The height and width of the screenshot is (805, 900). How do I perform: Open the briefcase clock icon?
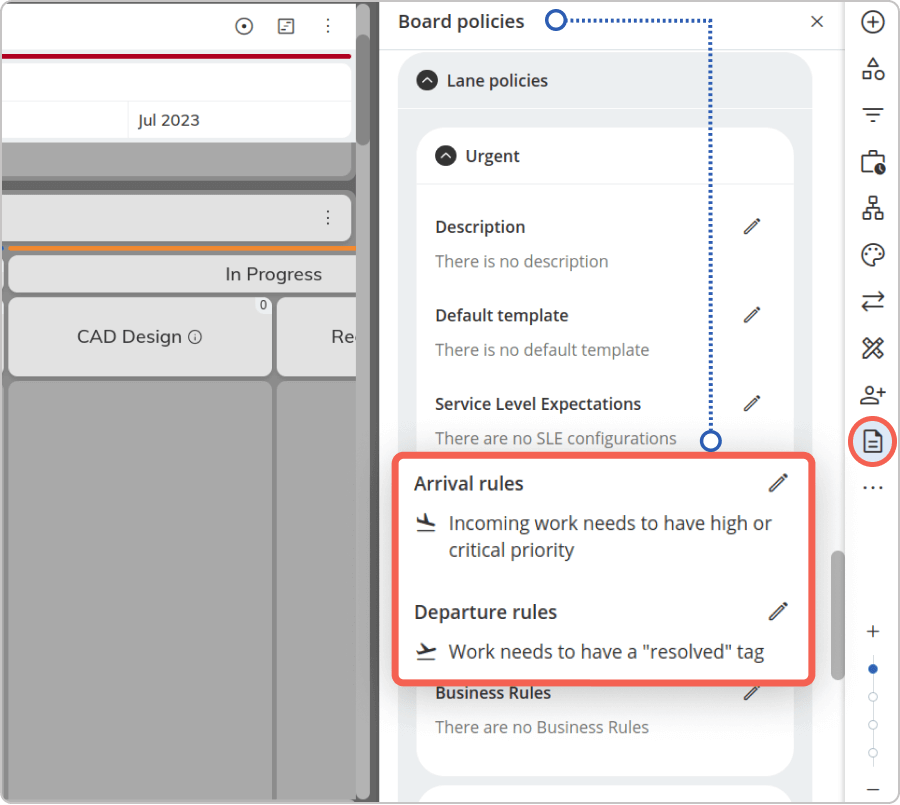point(872,162)
